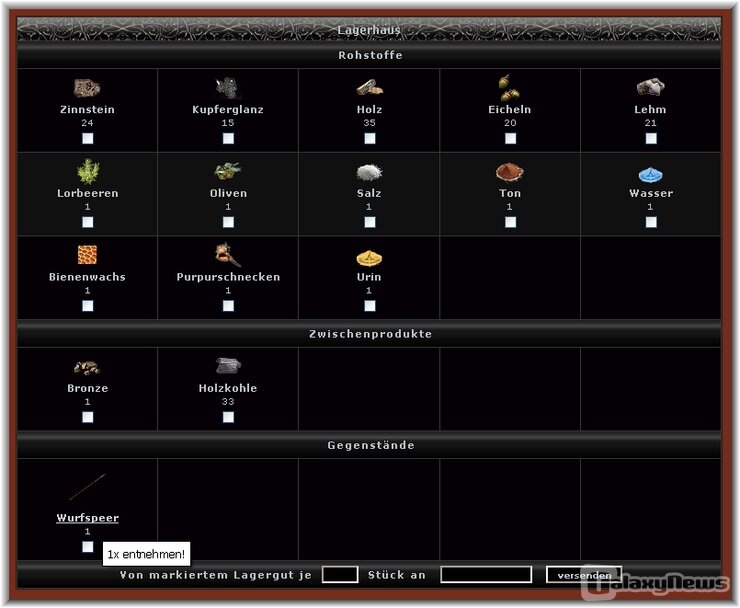Click 'Von markiertem Lagergut je' label
This screenshot has height=608, width=740.
(x=216, y=575)
